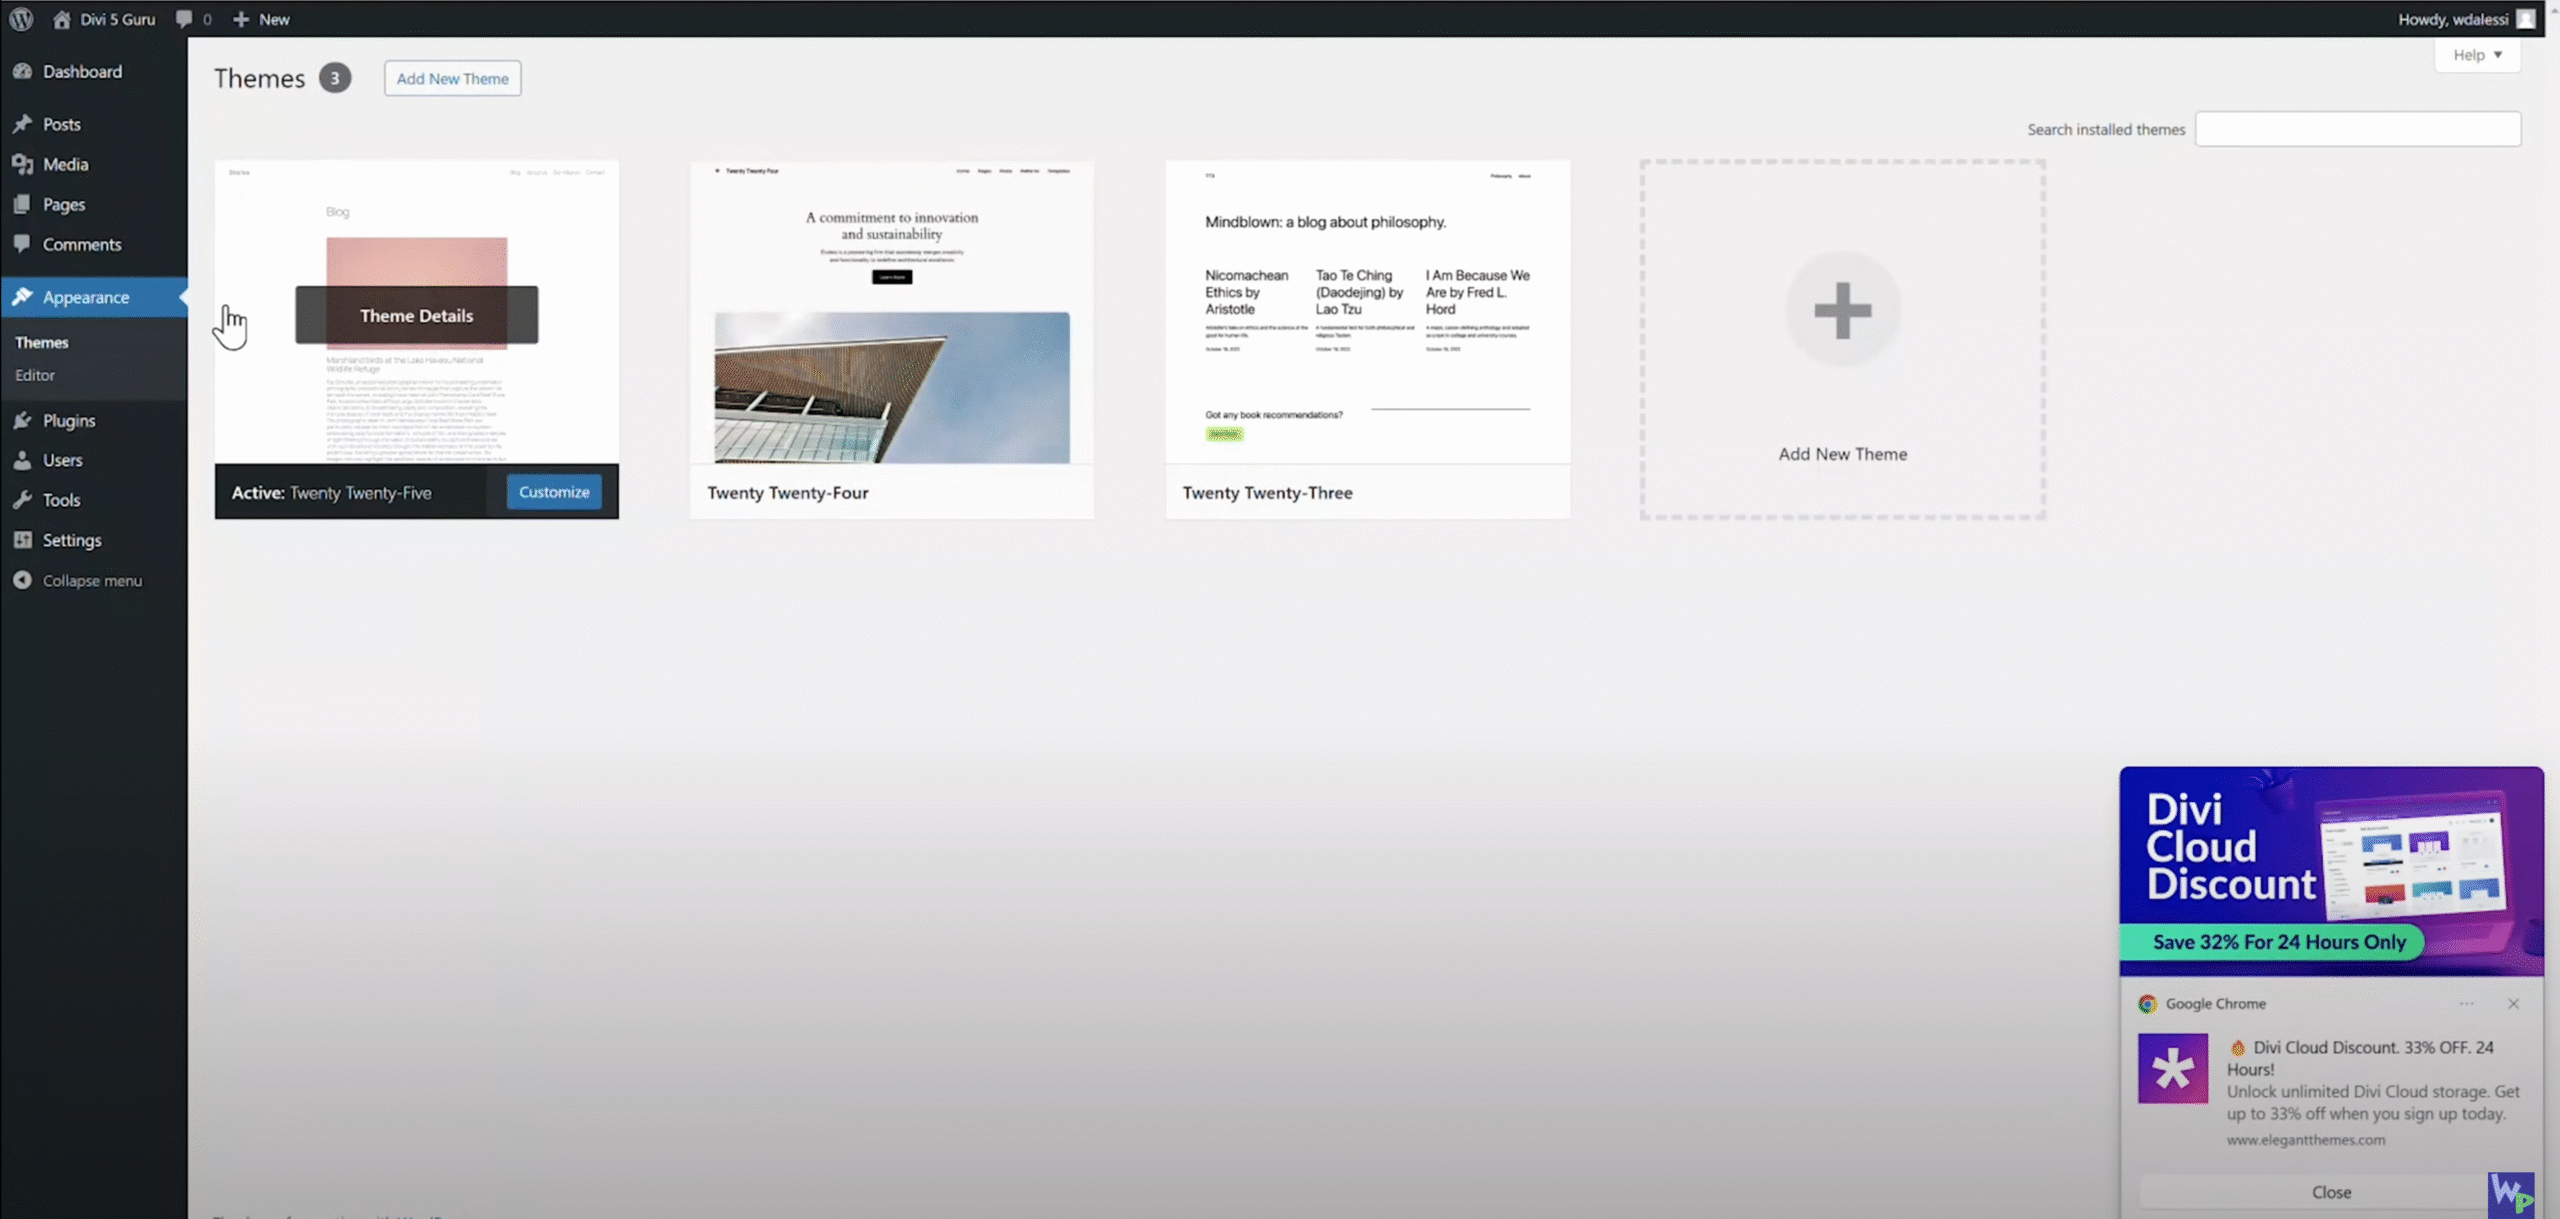Click the Divi Cloud Discount banner image
This screenshot has width=2560, height=1219.
click(2331, 870)
